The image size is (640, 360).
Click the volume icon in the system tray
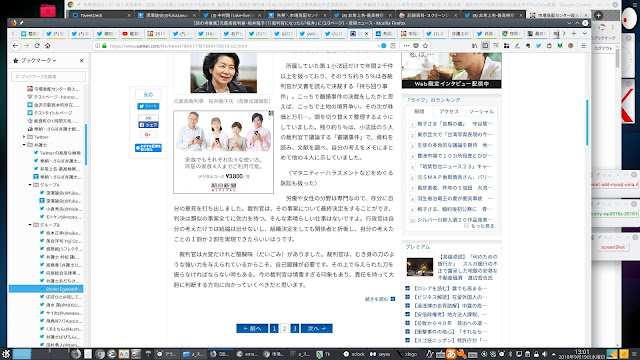click(x=544, y=354)
